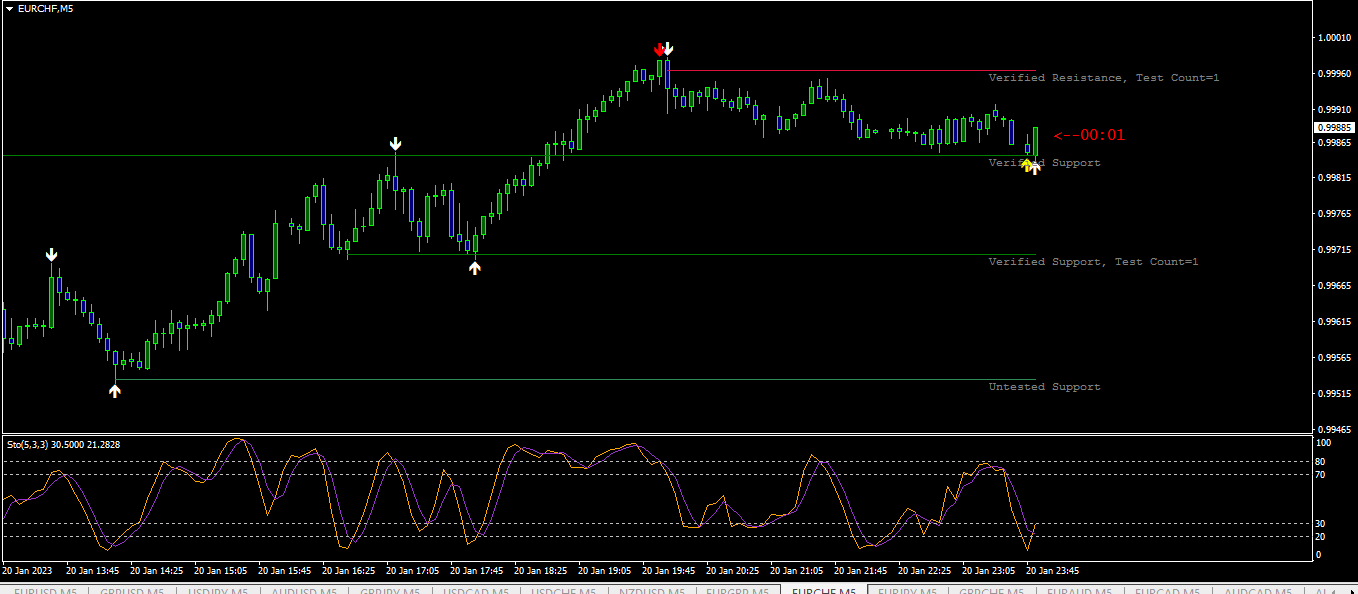This screenshot has width=1358, height=594.
Task: Click the current price tag 0.99885
Action: coord(1335,128)
